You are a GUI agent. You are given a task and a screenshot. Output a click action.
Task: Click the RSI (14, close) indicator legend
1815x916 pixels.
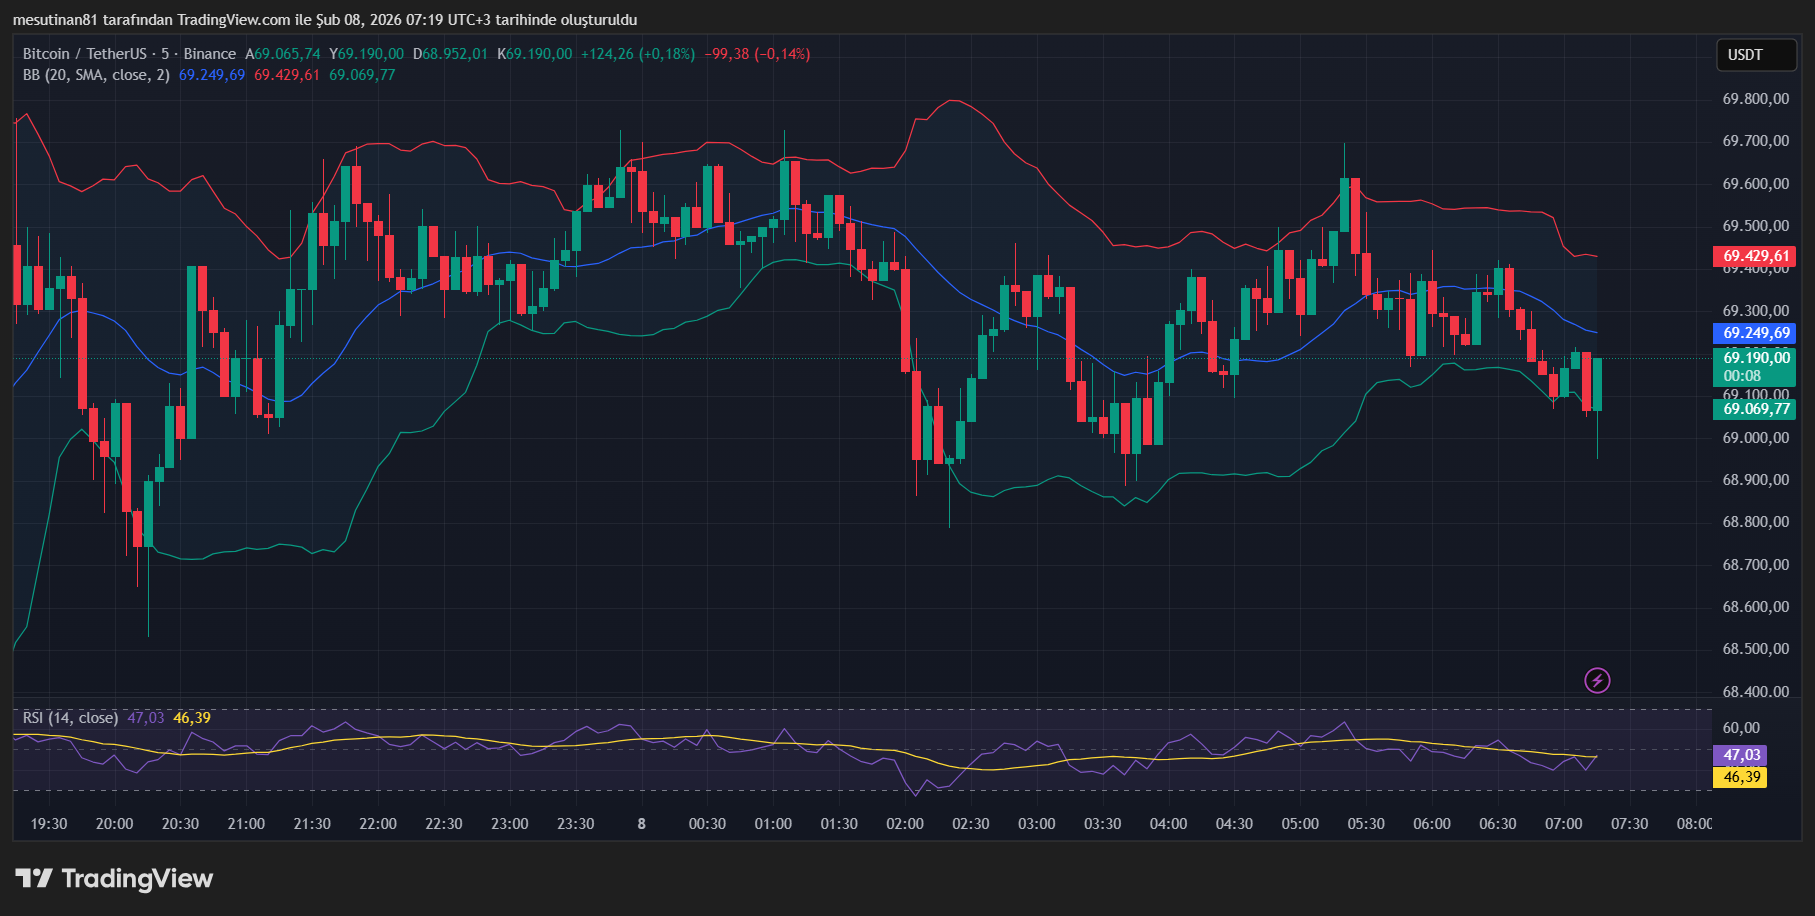70,718
